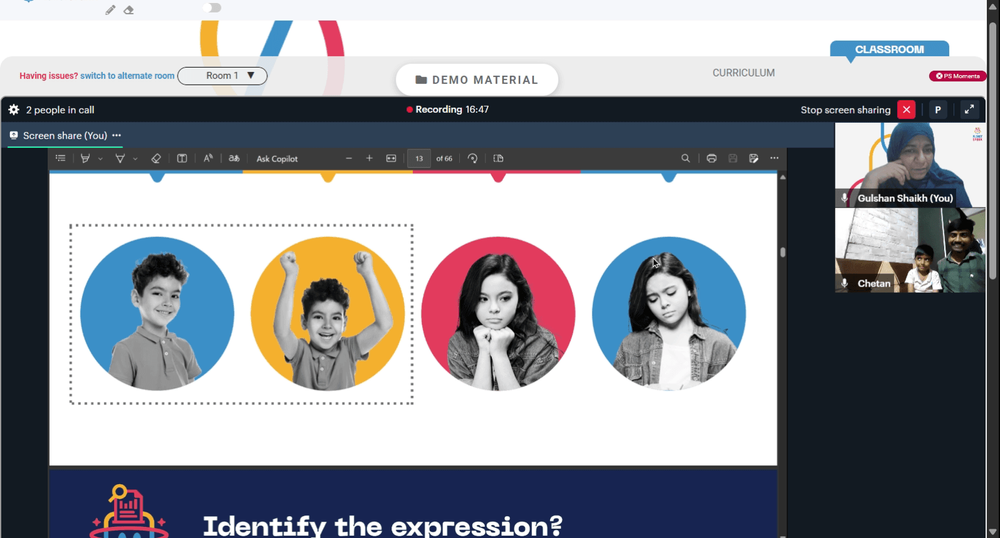Open the PDF contents list icon

[61, 158]
